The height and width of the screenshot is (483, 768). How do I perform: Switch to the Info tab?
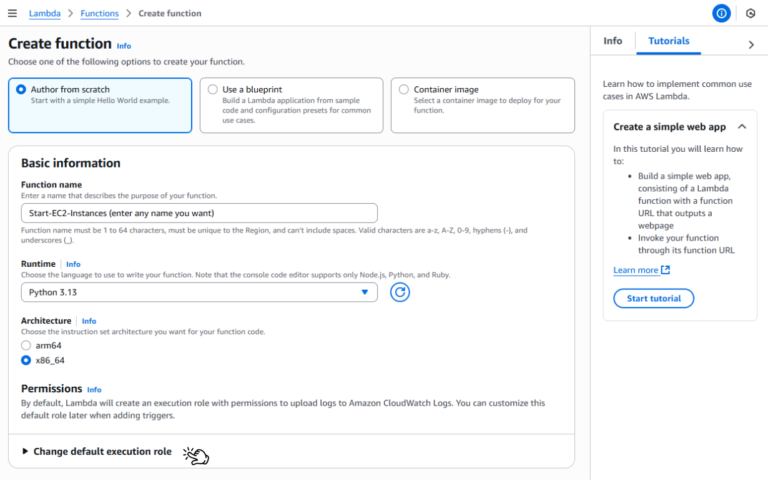[612, 41]
